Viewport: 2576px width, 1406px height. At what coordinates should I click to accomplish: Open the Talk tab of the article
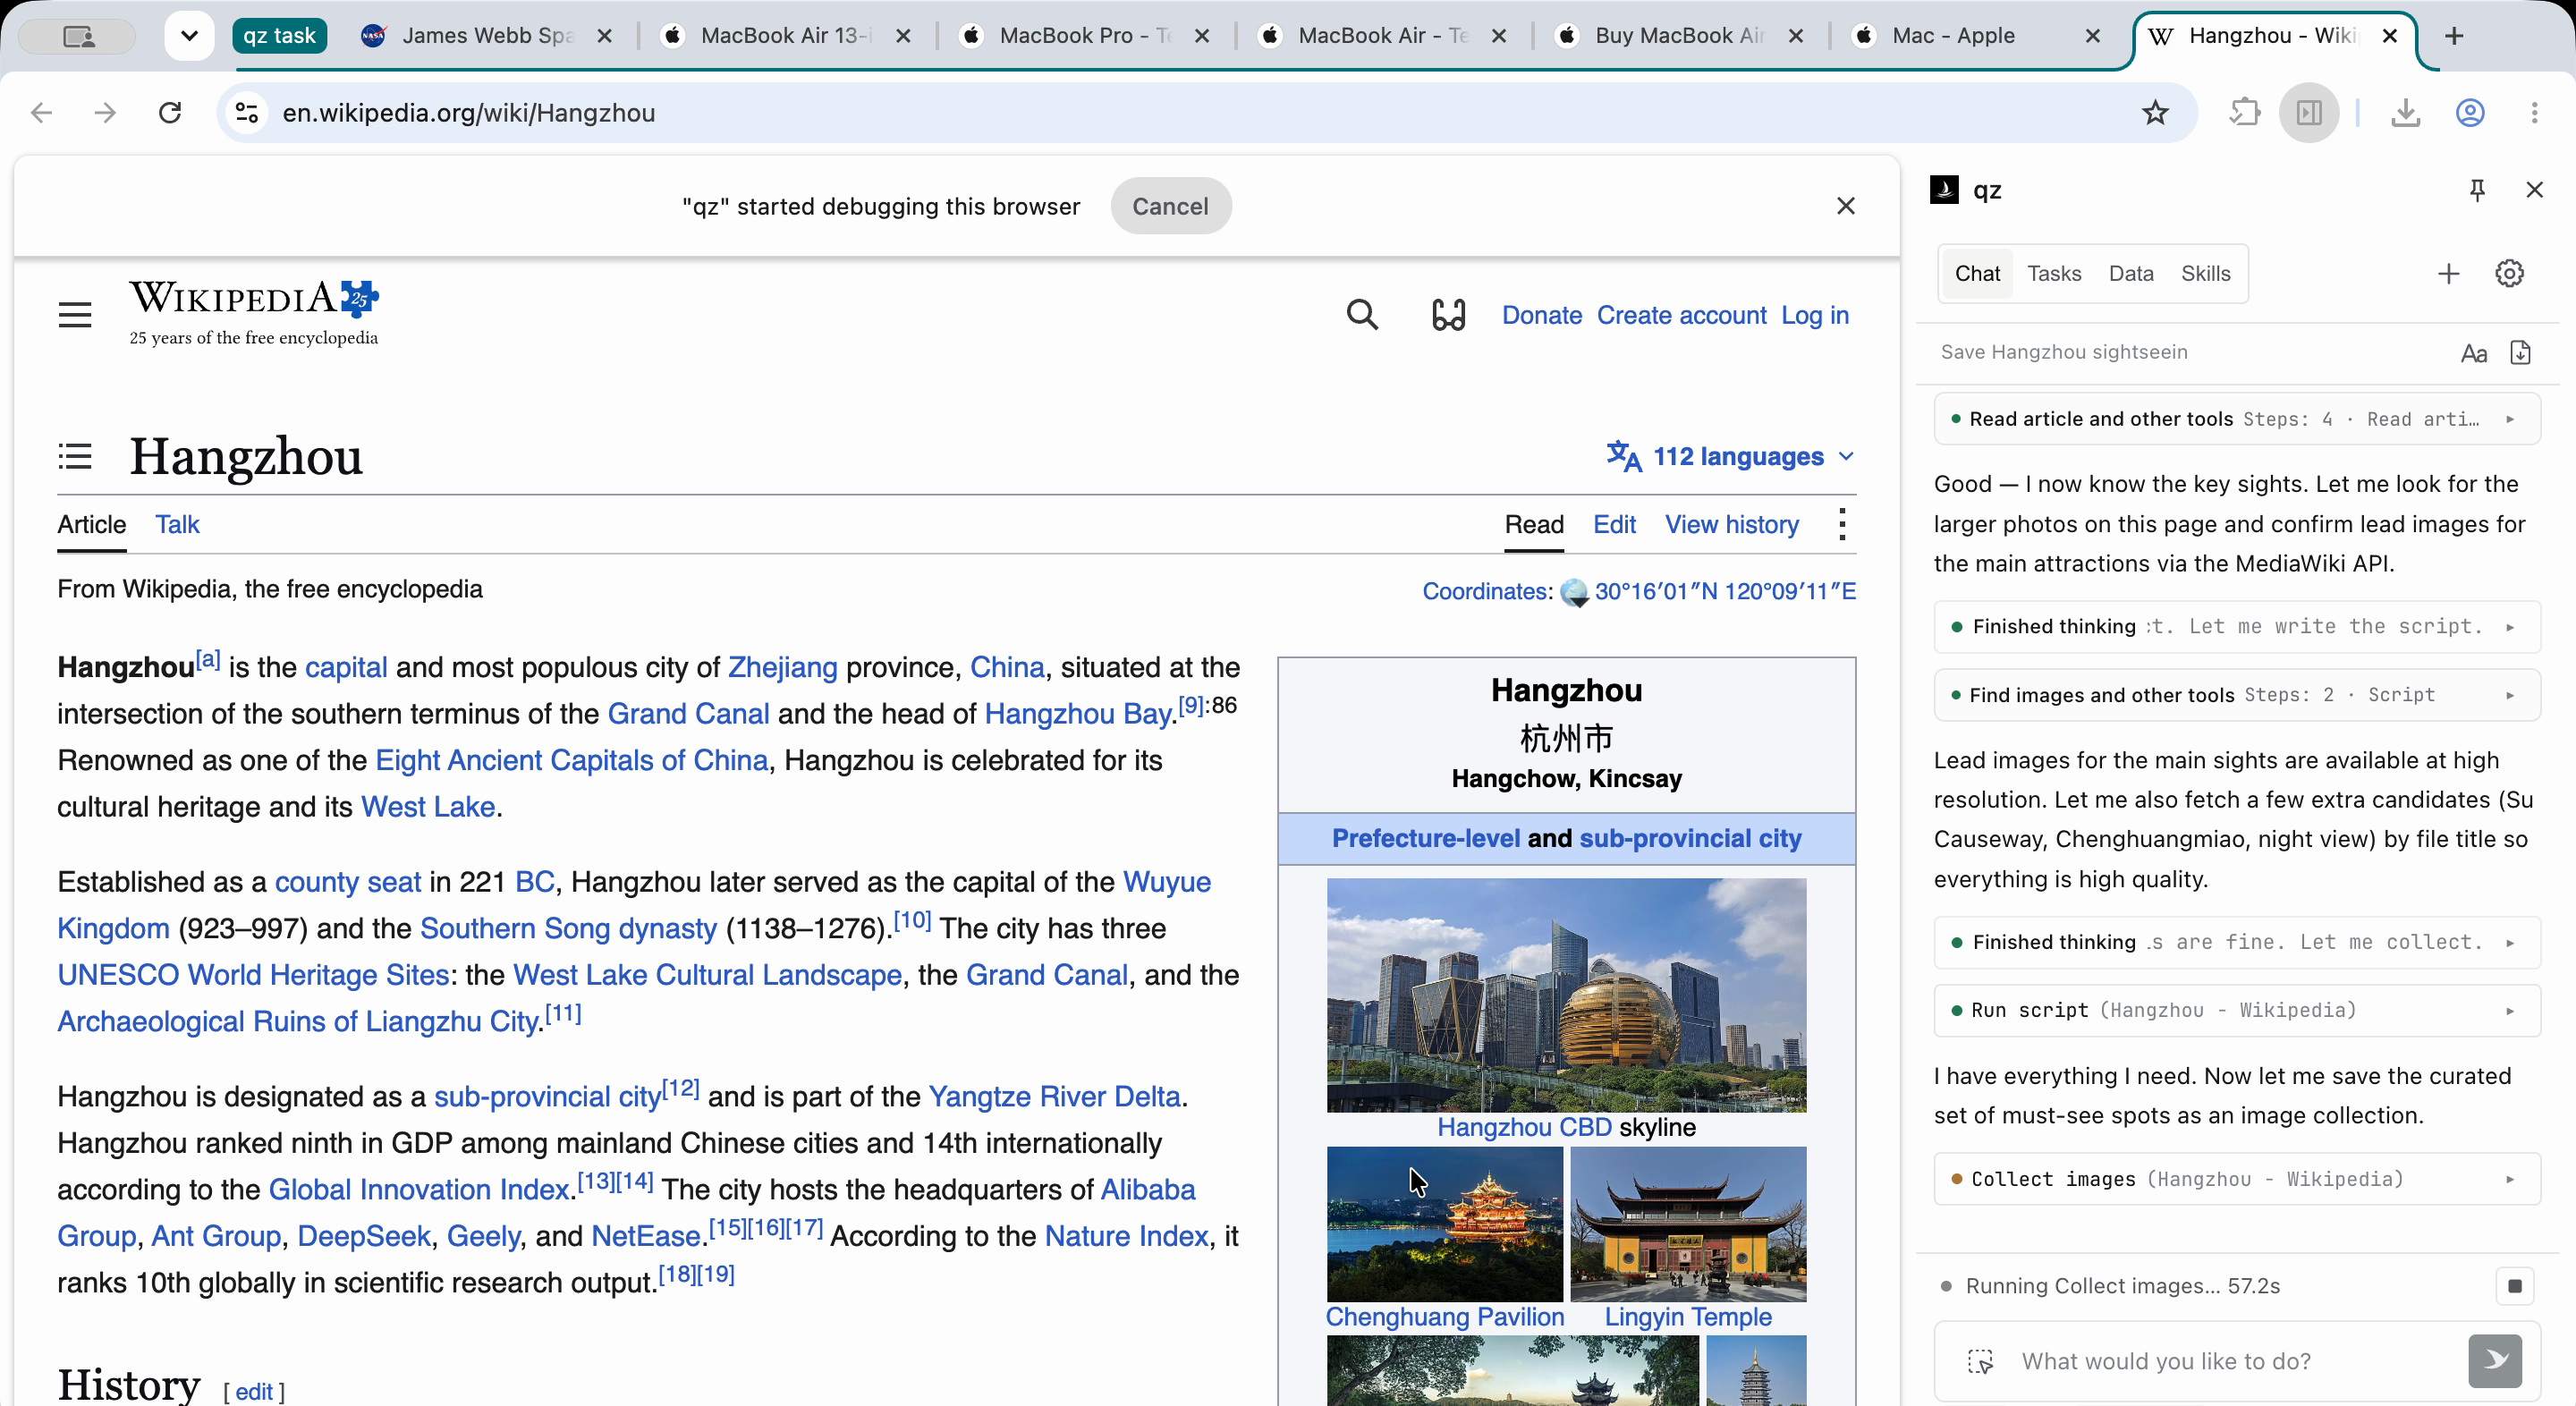[x=177, y=525]
